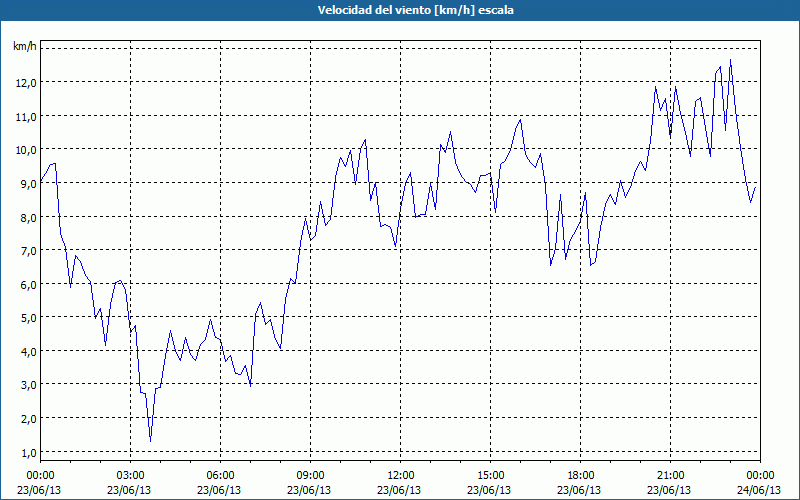Click the 12:00 time axis label
This screenshot has height=500, width=800.
click(401, 476)
